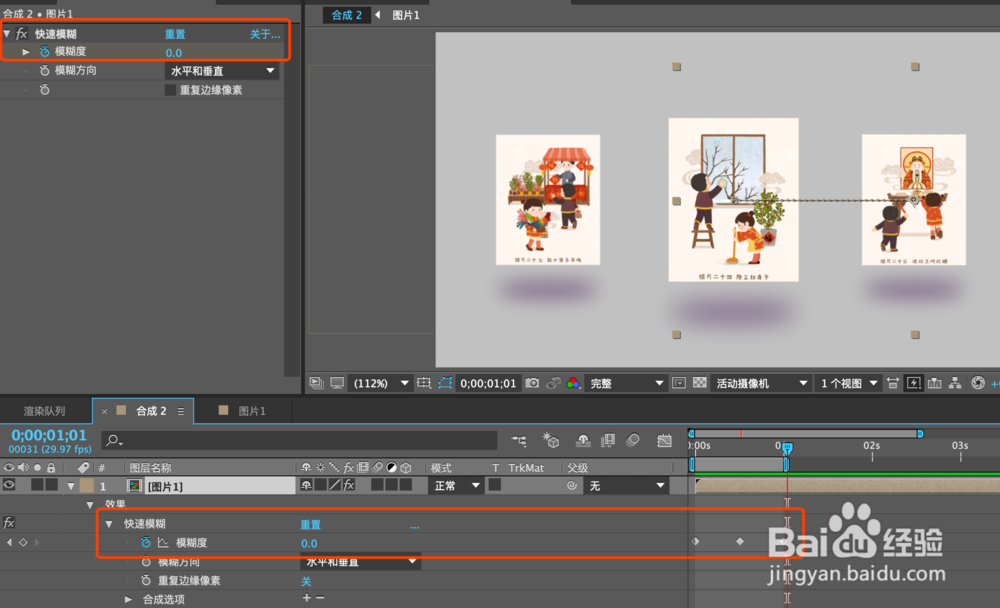The height and width of the screenshot is (608, 1000).
Task: Toggle the preserve transparency T box
Action: click(x=495, y=486)
